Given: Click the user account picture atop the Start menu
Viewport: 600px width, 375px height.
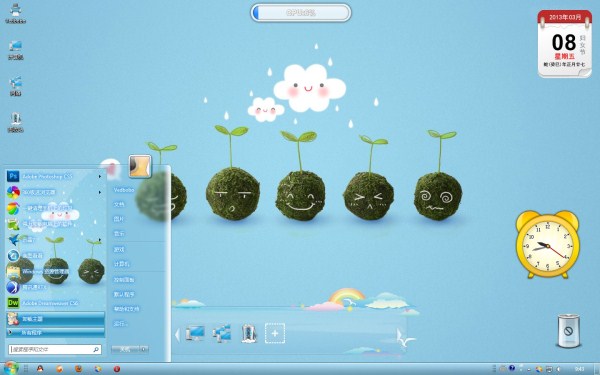Looking at the screenshot, I should 140,166.
